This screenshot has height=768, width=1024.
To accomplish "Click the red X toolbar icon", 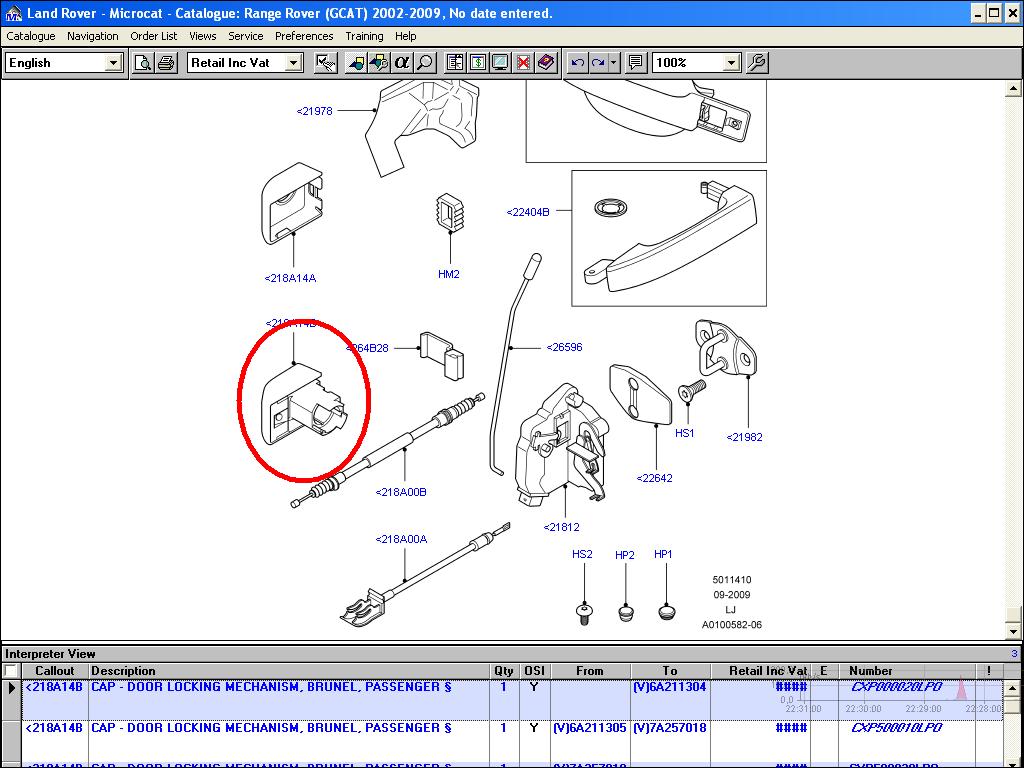I will pyautogui.click(x=523, y=63).
